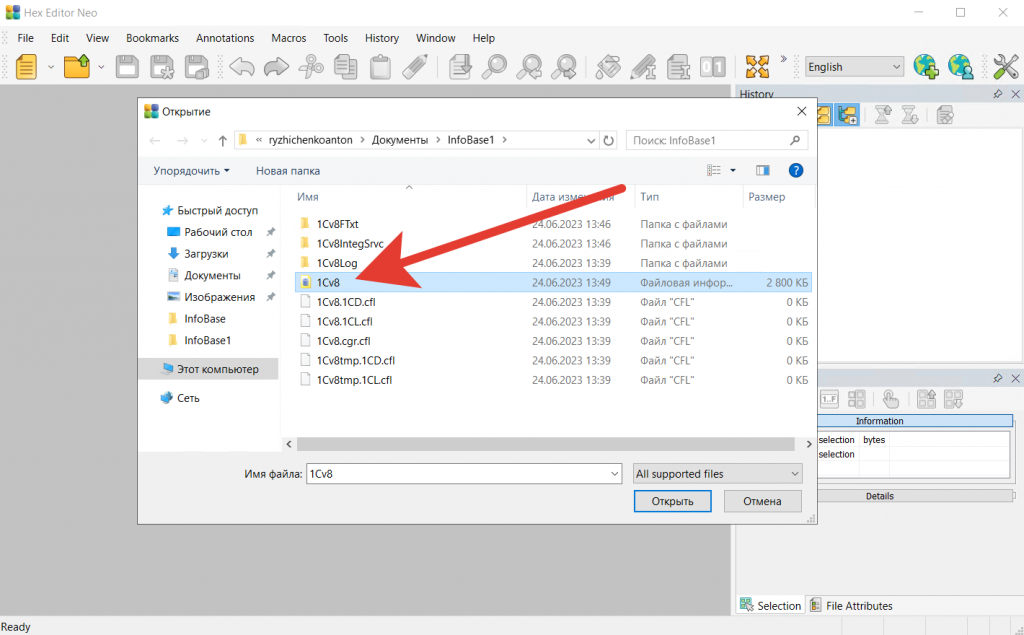Click the 01 binary mode toolbar icon
Screen dimensions: 1024x635
point(712,67)
